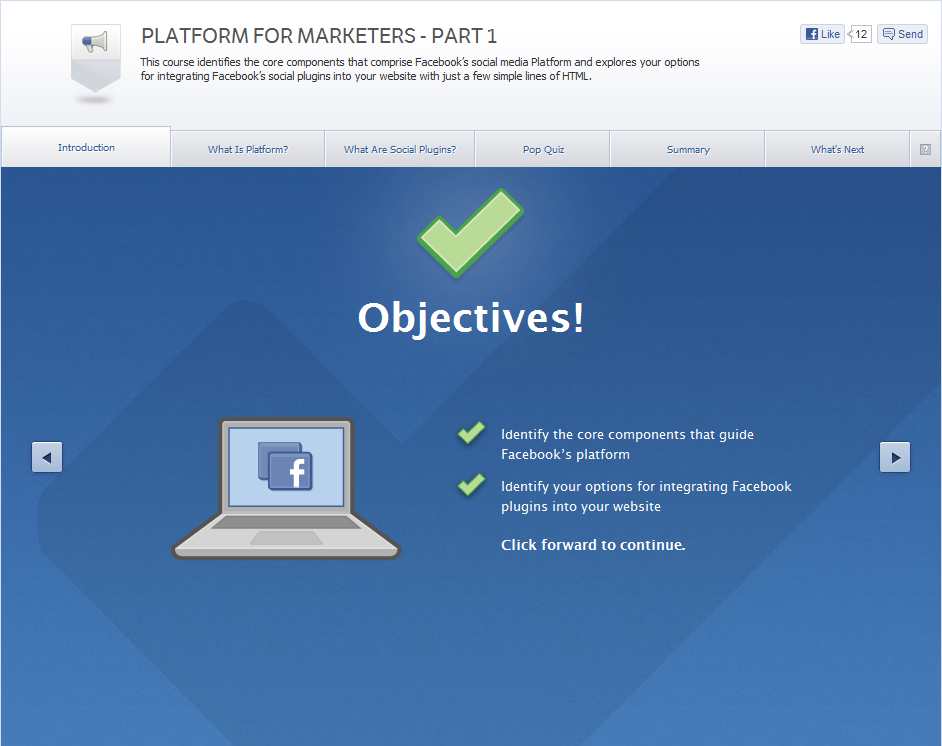Screen dimensions: 942x746
Task: Click the checkmark beside core components objective
Action: point(472,433)
